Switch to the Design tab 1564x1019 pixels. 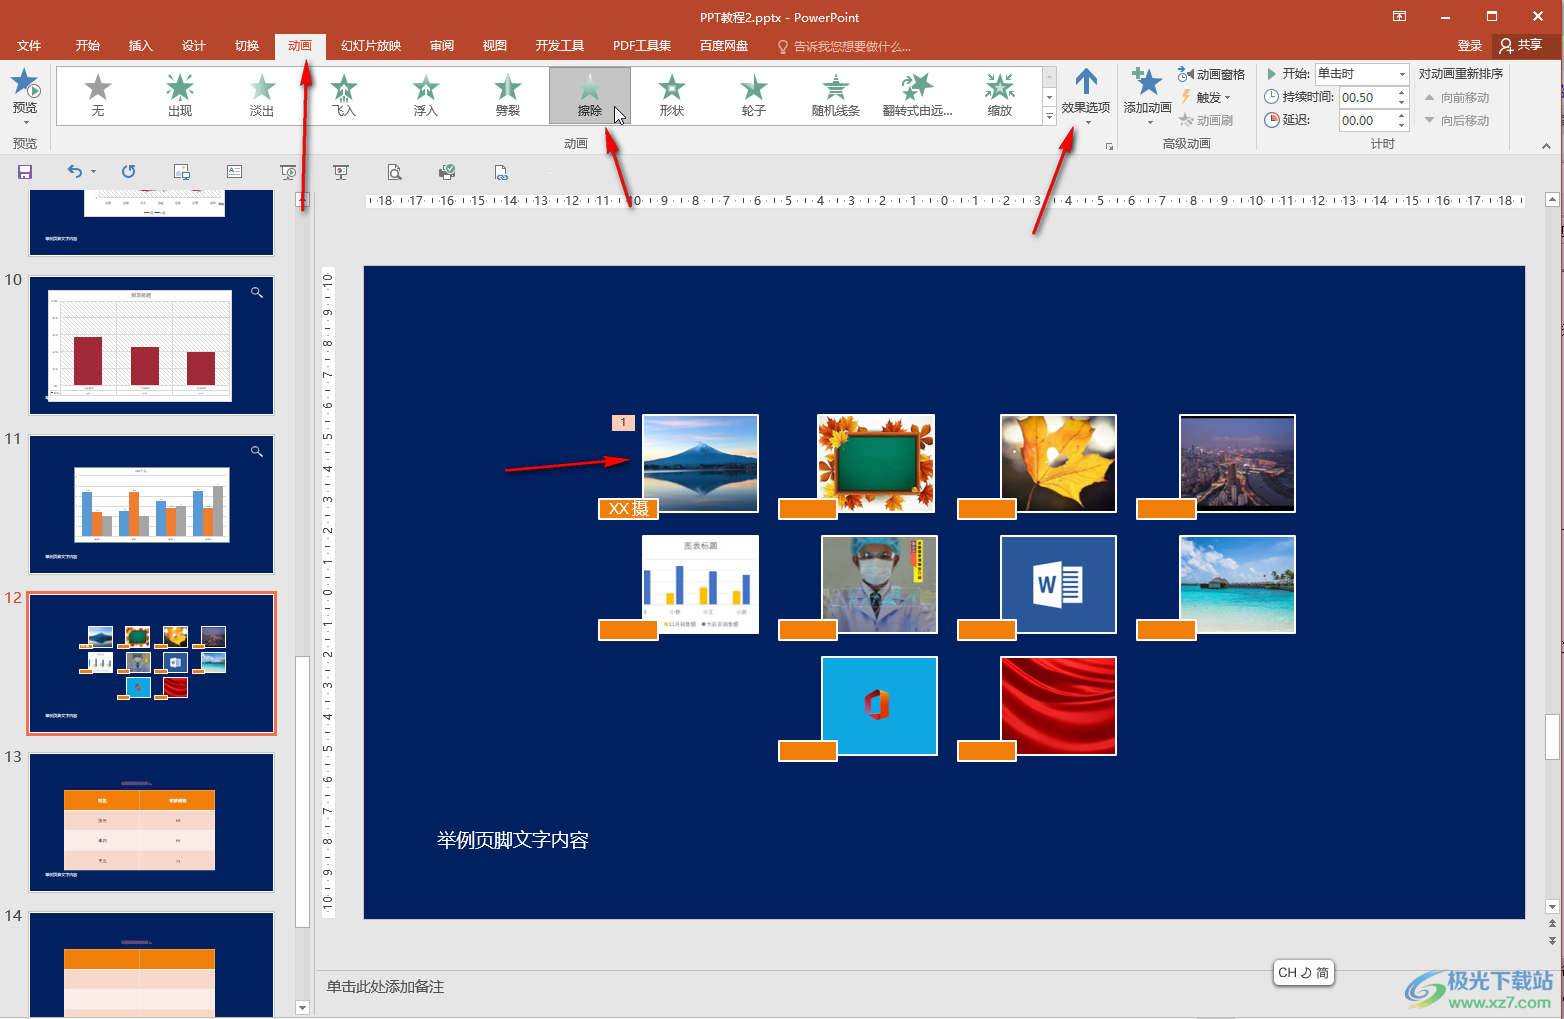click(x=193, y=46)
